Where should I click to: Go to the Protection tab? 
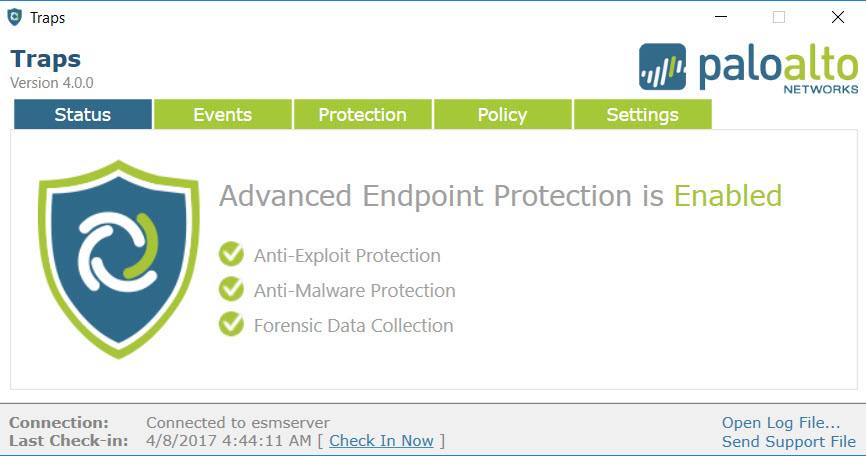coord(362,115)
